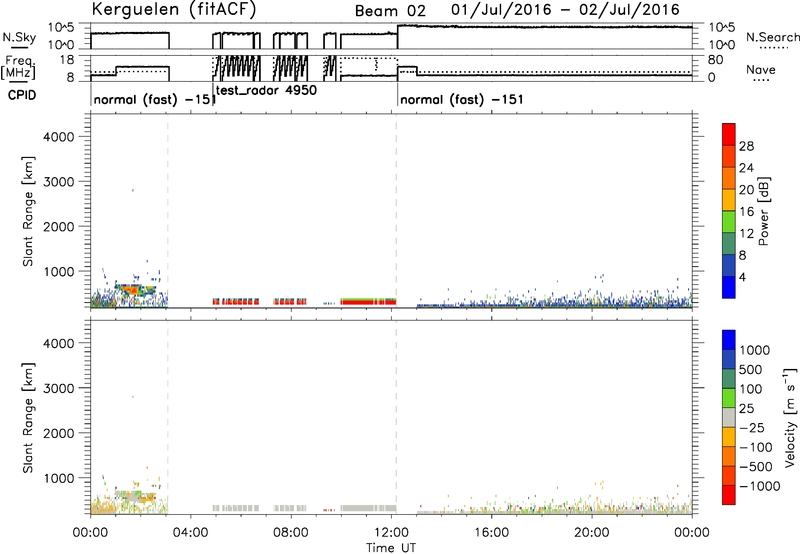Image resolution: width=800 pixels, height=554 pixels.
Task: Click the '08:00' time axis label
Action: [291, 533]
